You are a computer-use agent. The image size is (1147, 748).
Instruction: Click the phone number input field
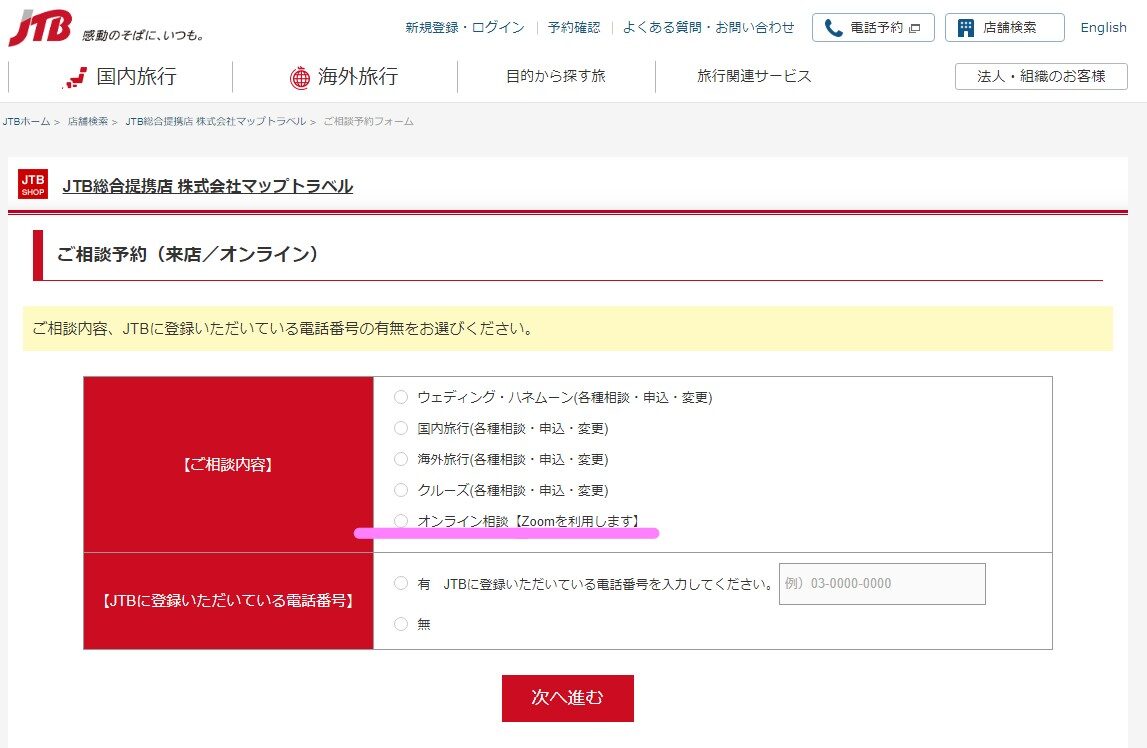(x=881, y=584)
